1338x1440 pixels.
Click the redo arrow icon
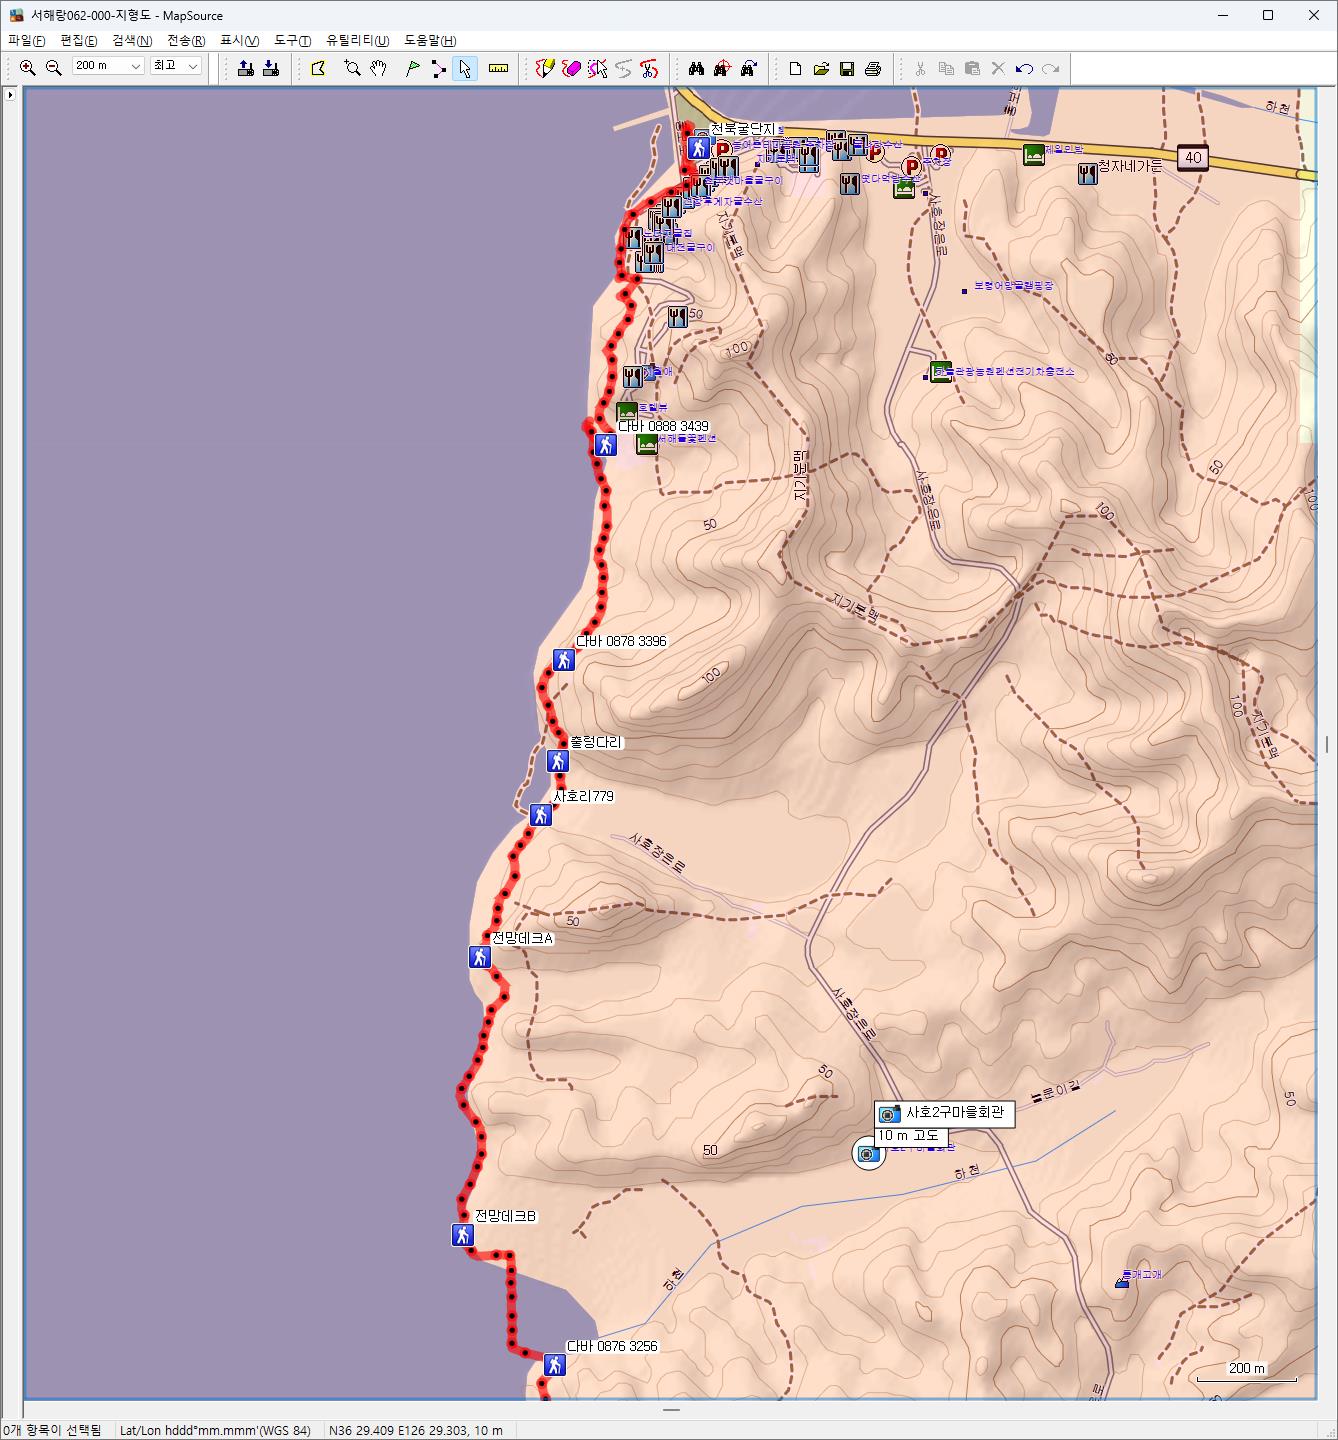coord(1050,68)
